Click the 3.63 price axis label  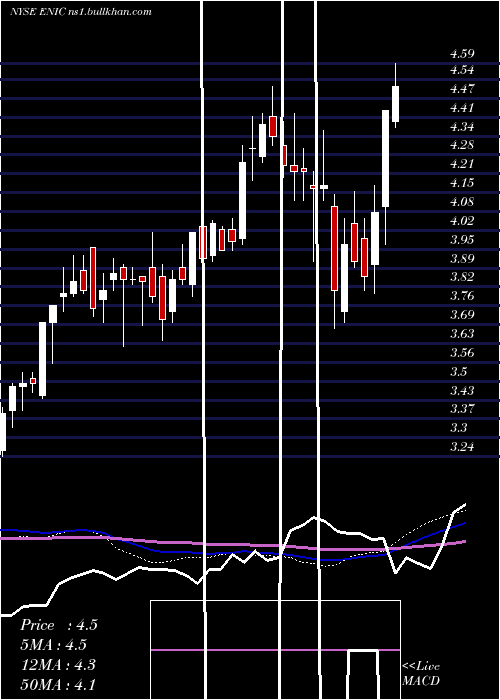point(462,333)
